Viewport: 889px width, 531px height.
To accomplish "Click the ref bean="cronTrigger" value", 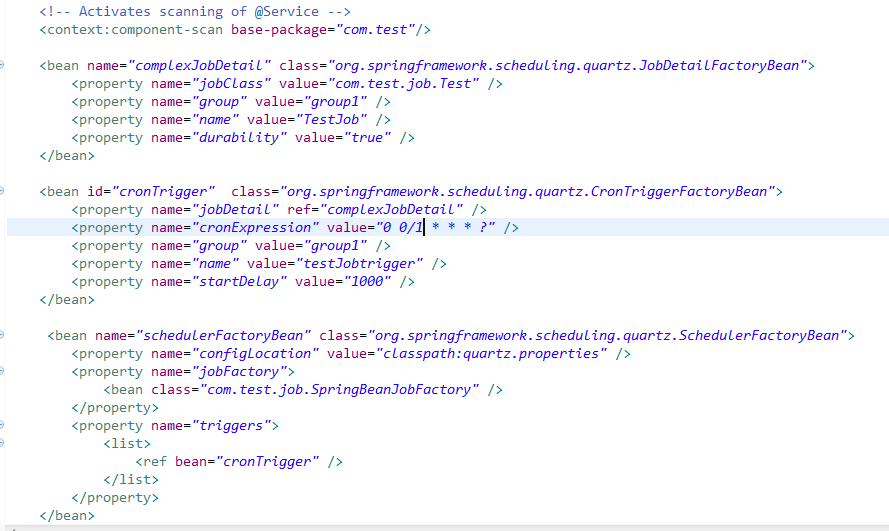I will click(267, 462).
